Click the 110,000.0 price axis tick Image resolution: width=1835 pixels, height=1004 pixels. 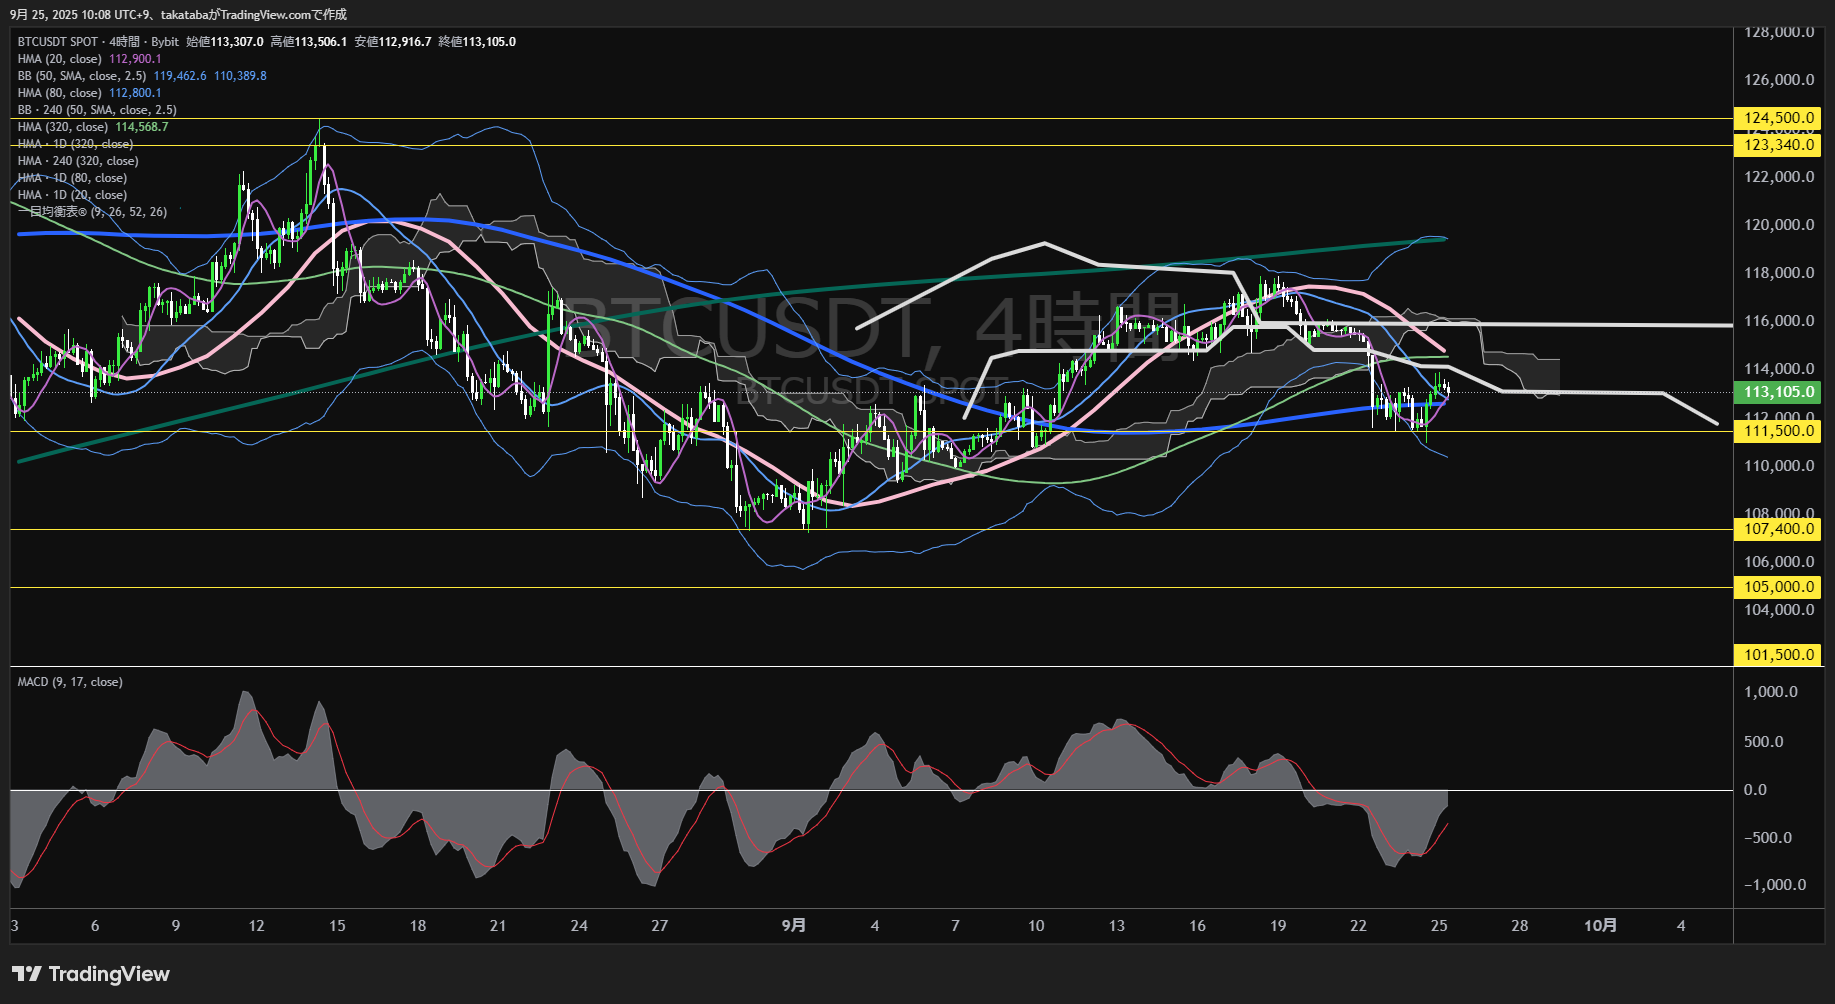1779,466
